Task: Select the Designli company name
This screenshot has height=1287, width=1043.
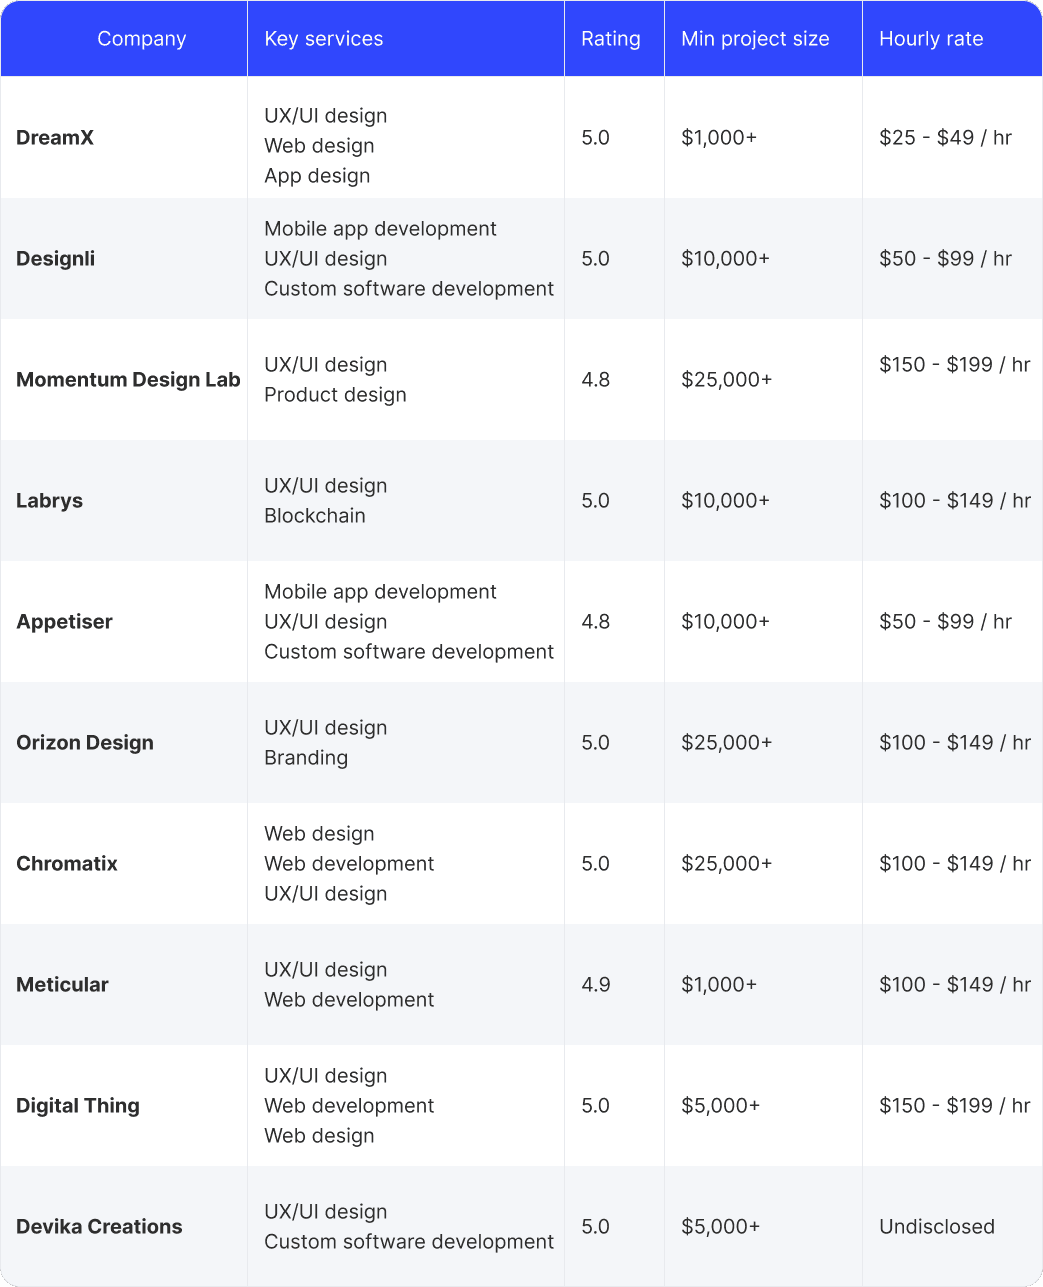Action: tap(56, 259)
